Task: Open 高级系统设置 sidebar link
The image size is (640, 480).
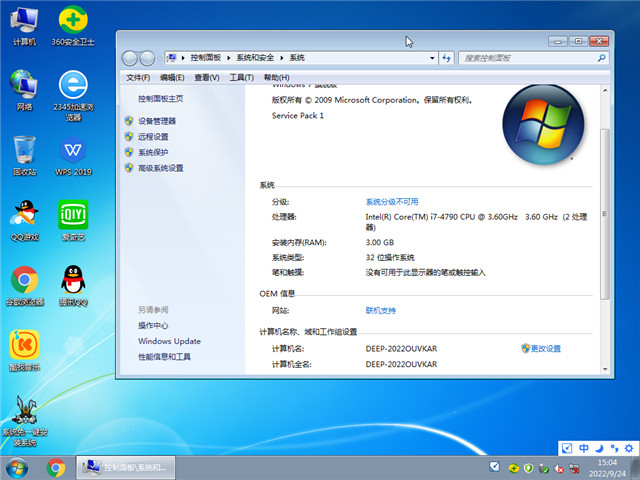Action: point(160,168)
